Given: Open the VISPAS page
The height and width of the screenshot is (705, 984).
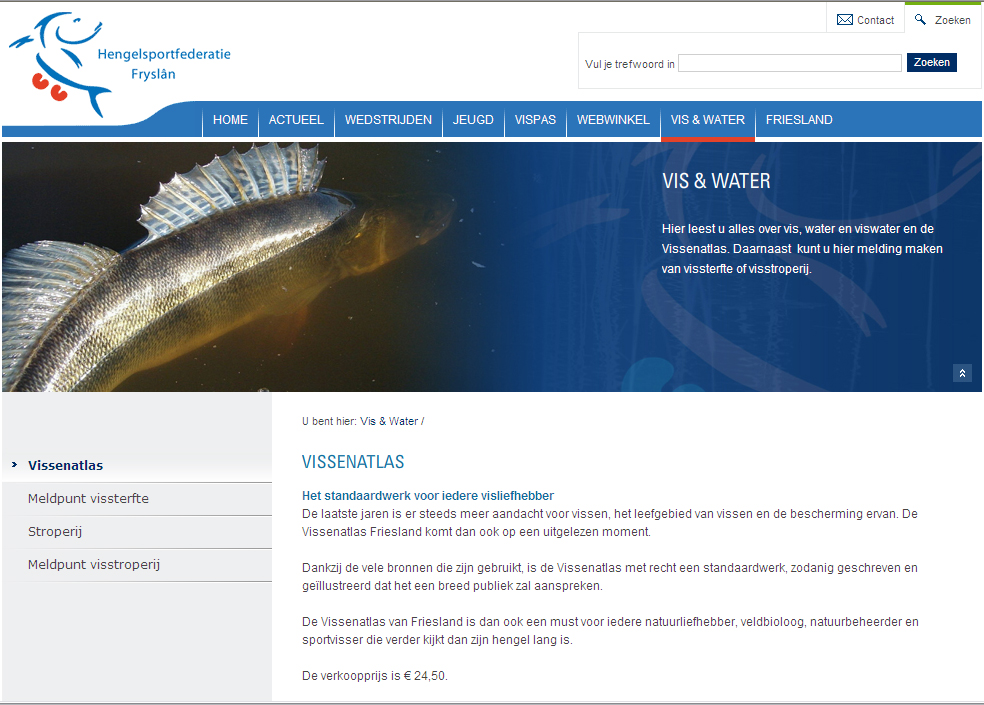Looking at the screenshot, I should (x=535, y=120).
